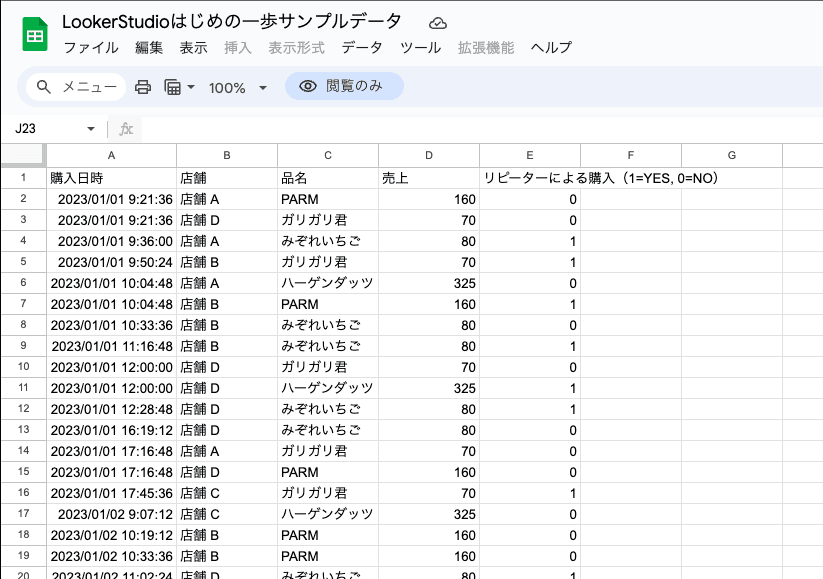
Task: Click the menu search magnifier icon
Action: point(44,87)
